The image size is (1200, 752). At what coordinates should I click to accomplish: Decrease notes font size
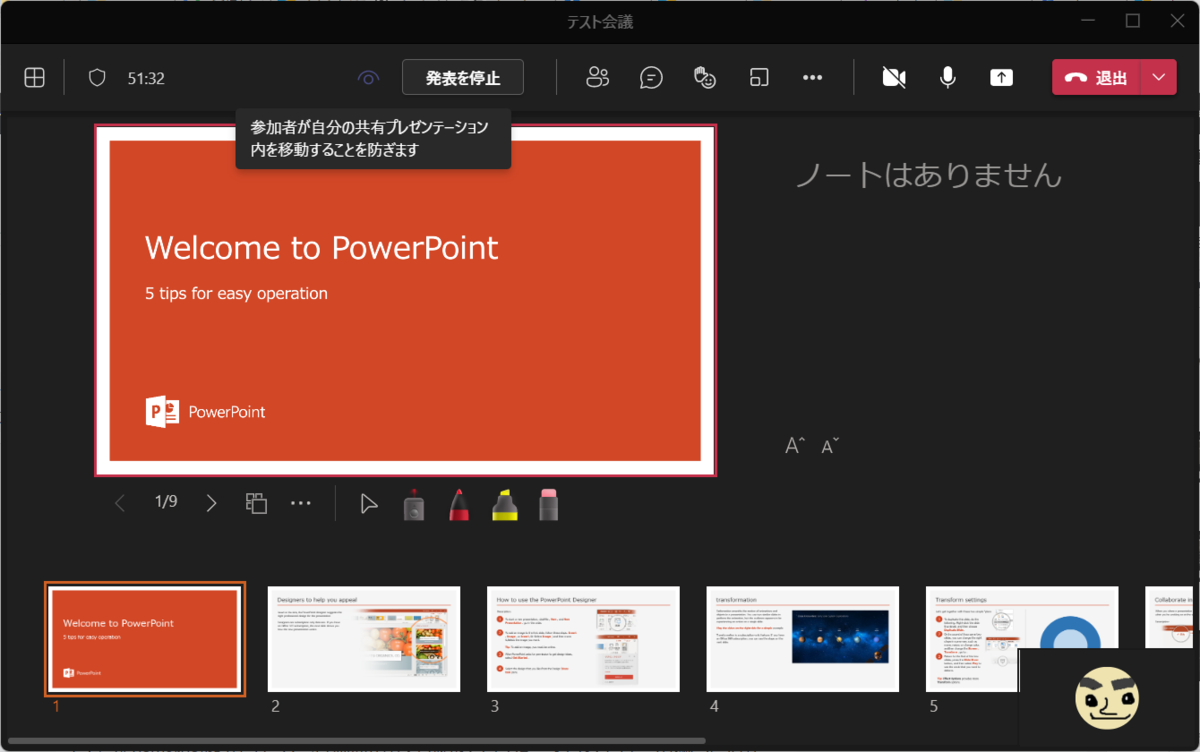click(x=830, y=446)
